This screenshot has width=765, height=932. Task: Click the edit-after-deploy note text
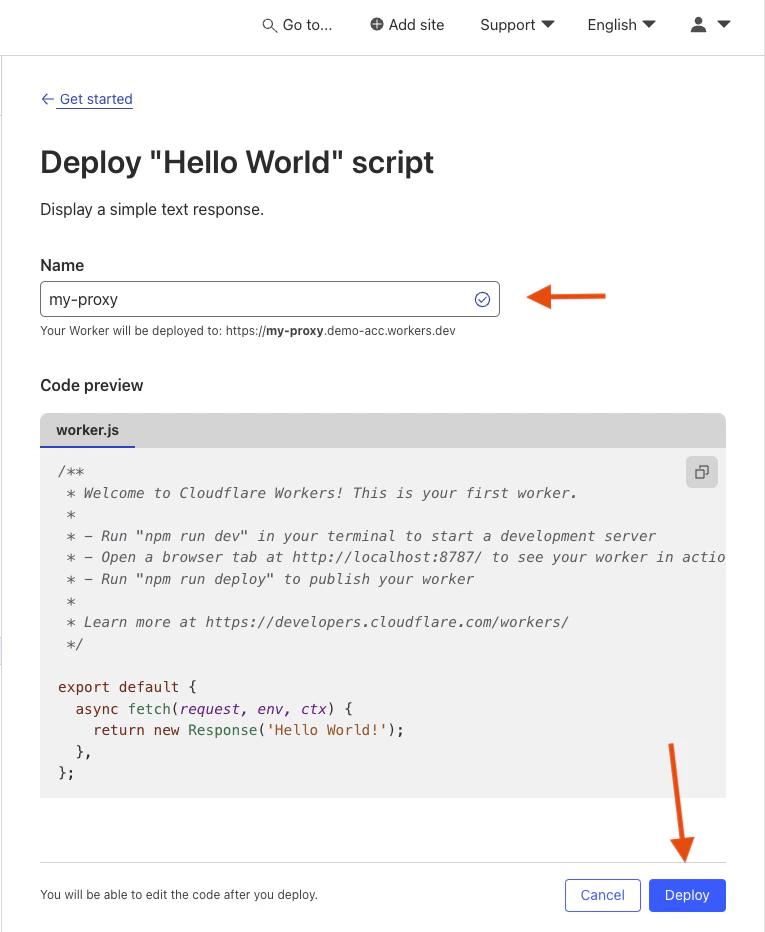point(179,895)
